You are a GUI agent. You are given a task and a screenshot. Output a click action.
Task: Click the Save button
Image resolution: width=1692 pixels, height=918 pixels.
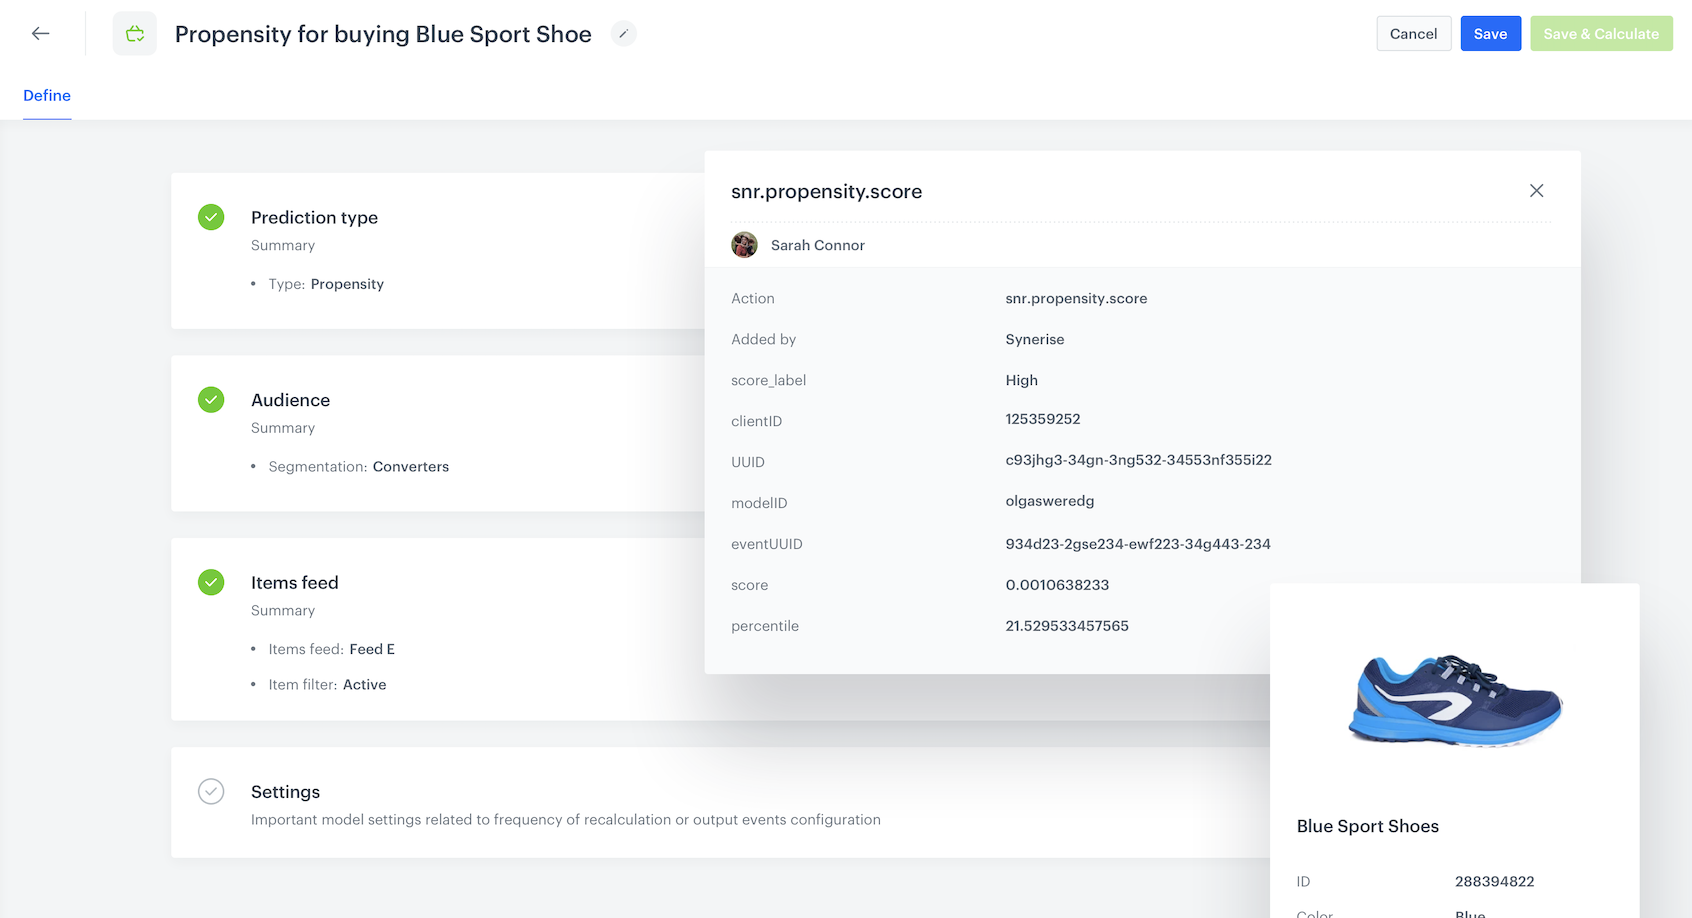pyautogui.click(x=1490, y=33)
